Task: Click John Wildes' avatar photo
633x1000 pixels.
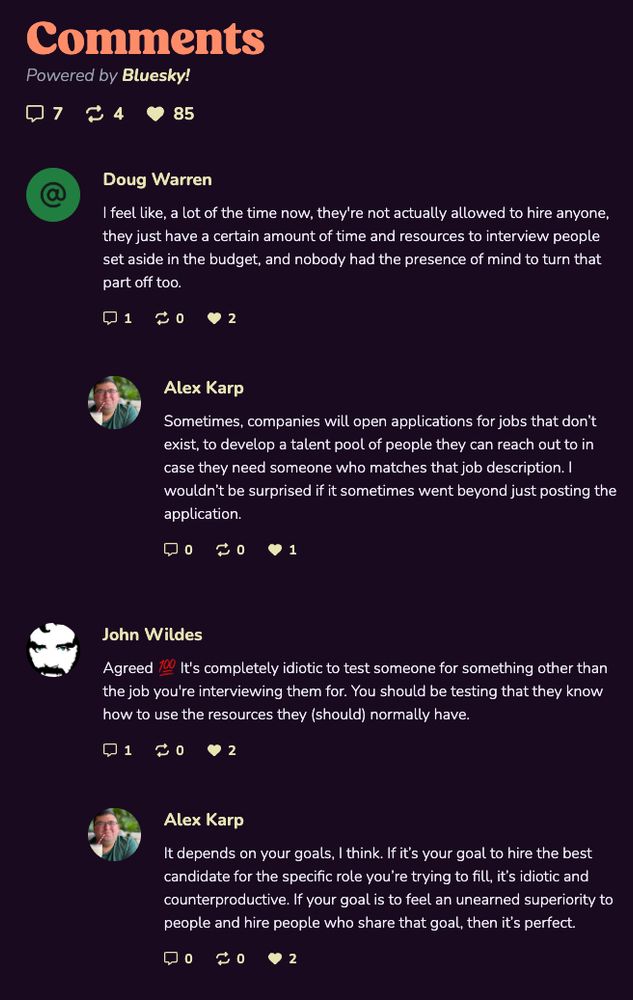Action: 52,649
